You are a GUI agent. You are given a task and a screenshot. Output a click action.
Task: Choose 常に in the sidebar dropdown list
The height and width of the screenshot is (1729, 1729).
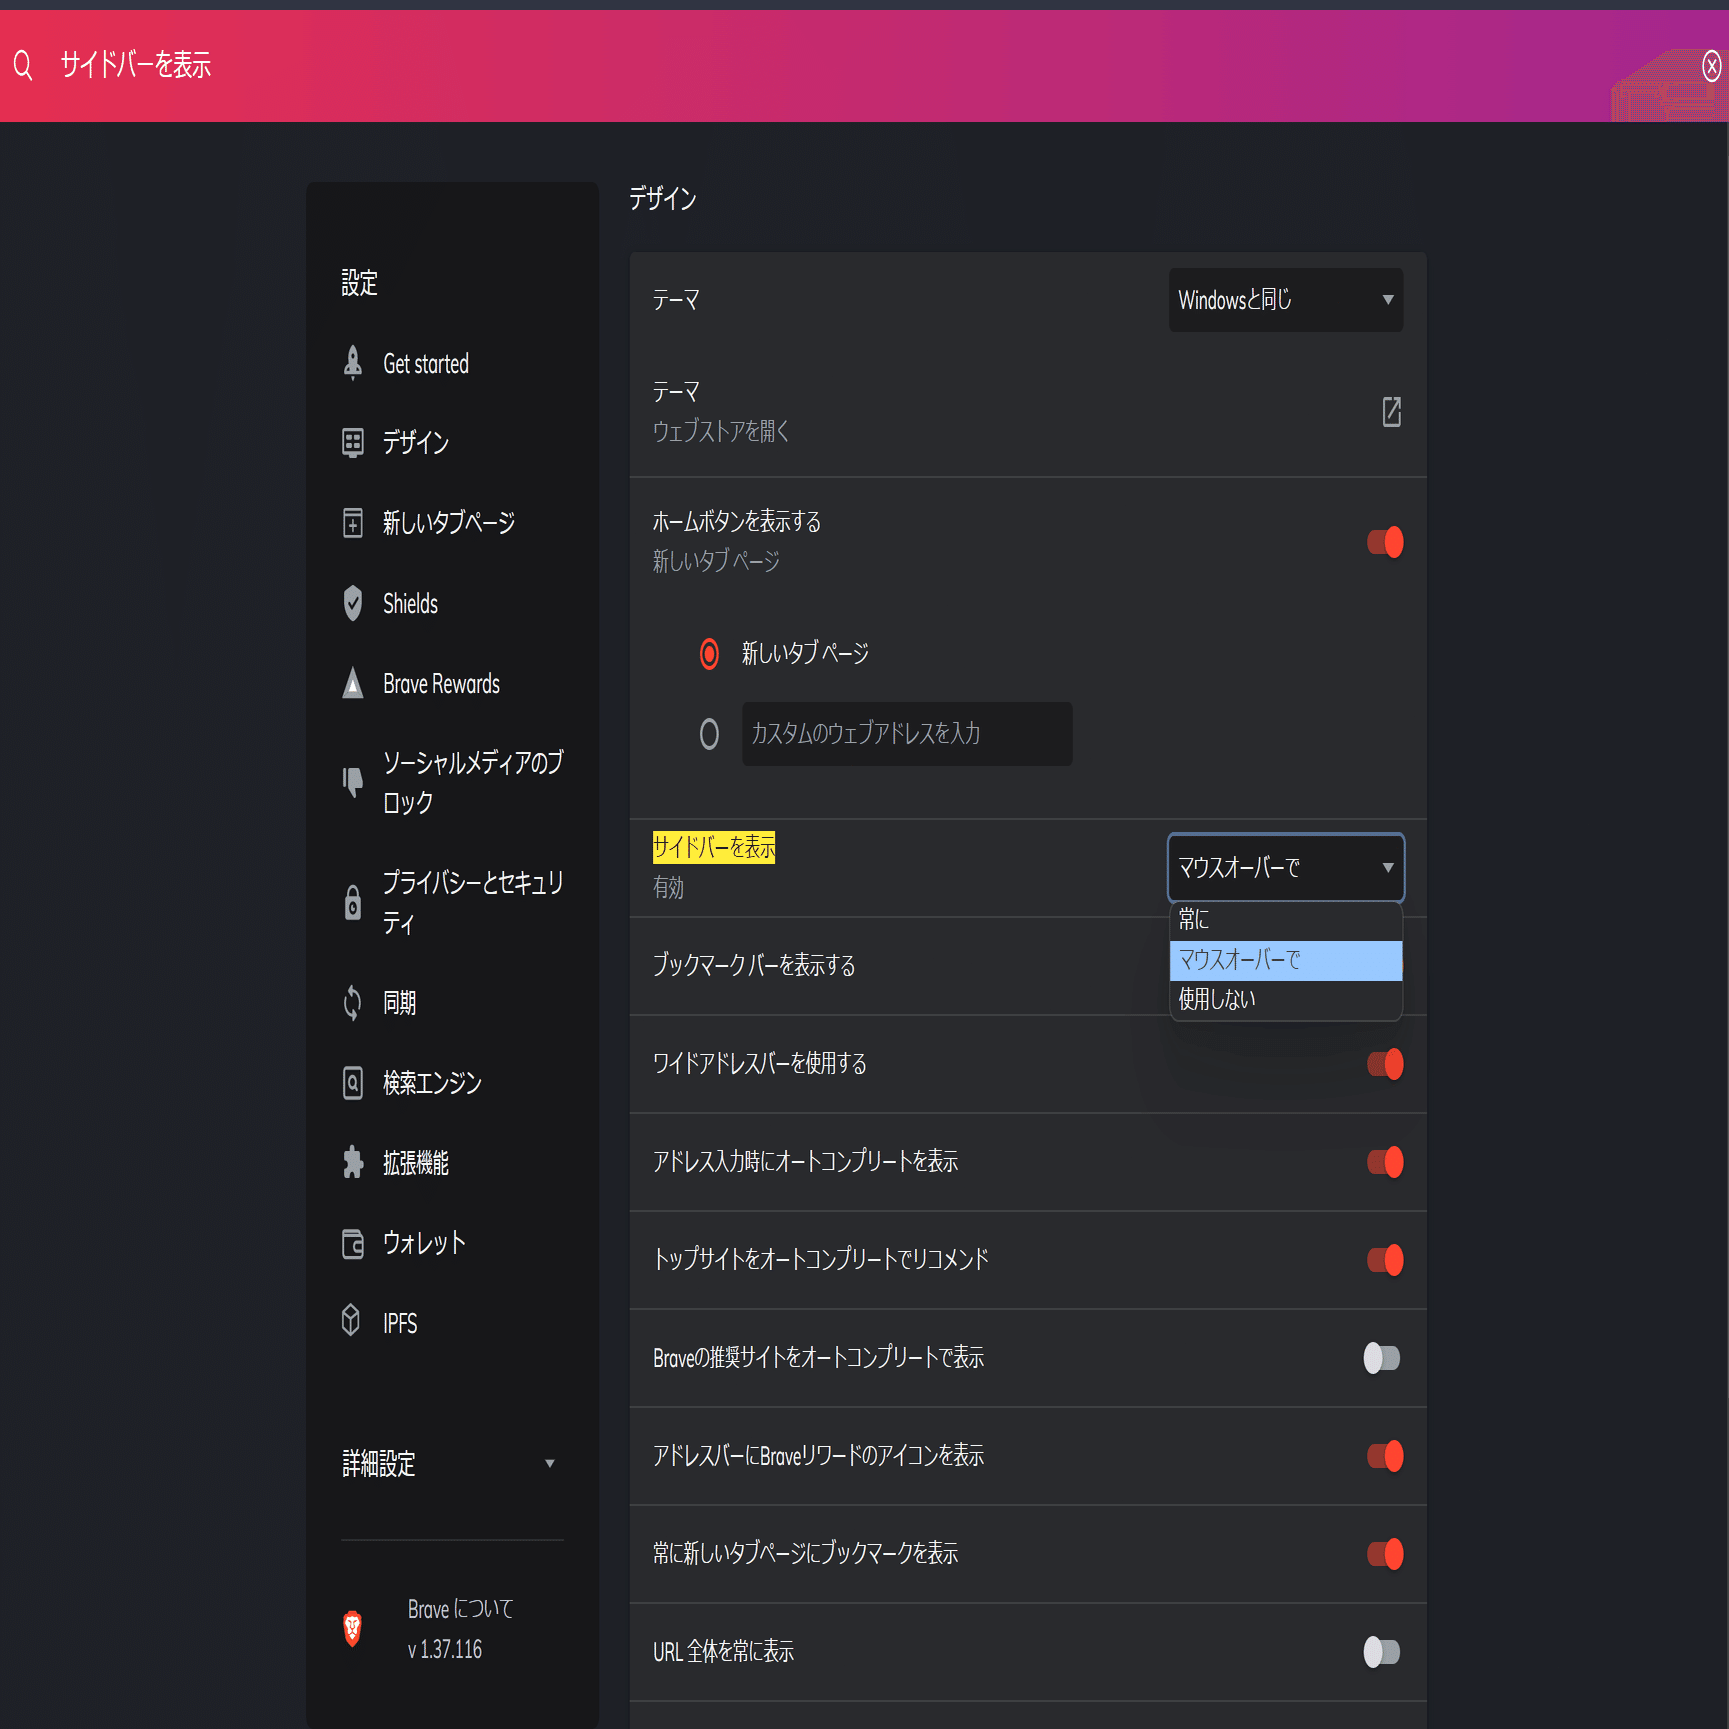click(1286, 920)
